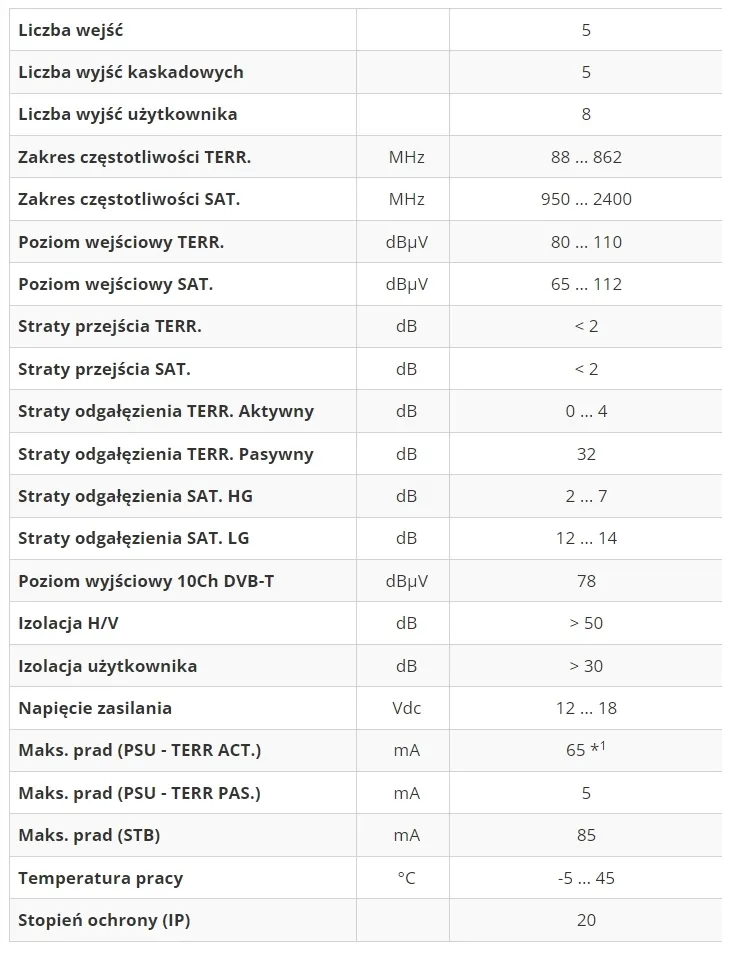This screenshot has width=732, height=954.
Task: Click the TERR frequency value 88 ... 862
Action: click(586, 157)
